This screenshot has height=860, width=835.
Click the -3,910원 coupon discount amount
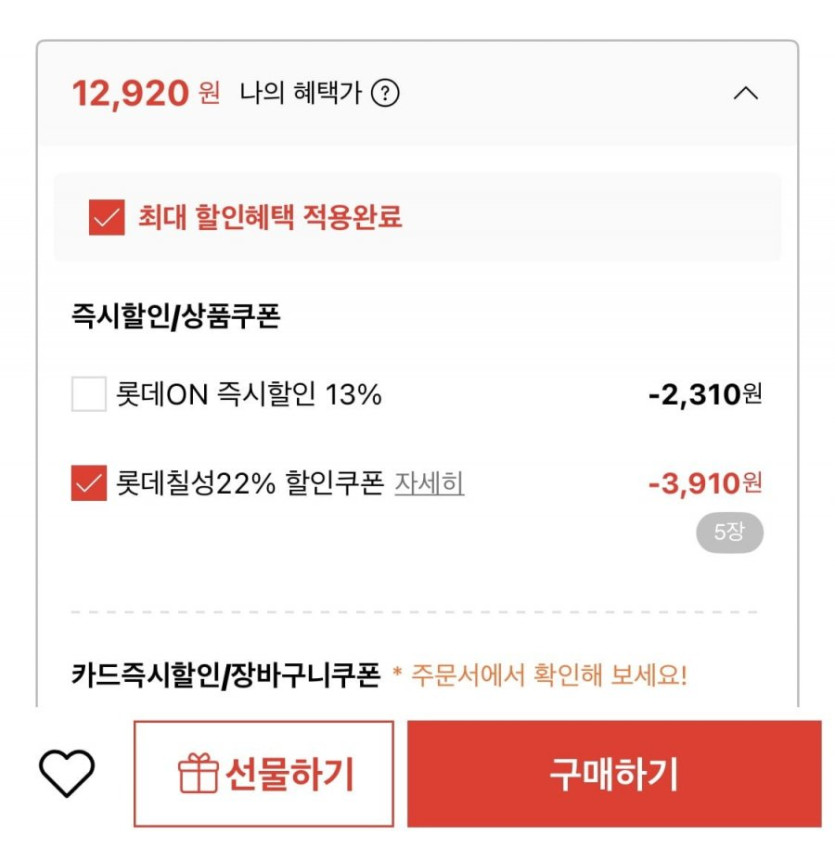click(705, 484)
